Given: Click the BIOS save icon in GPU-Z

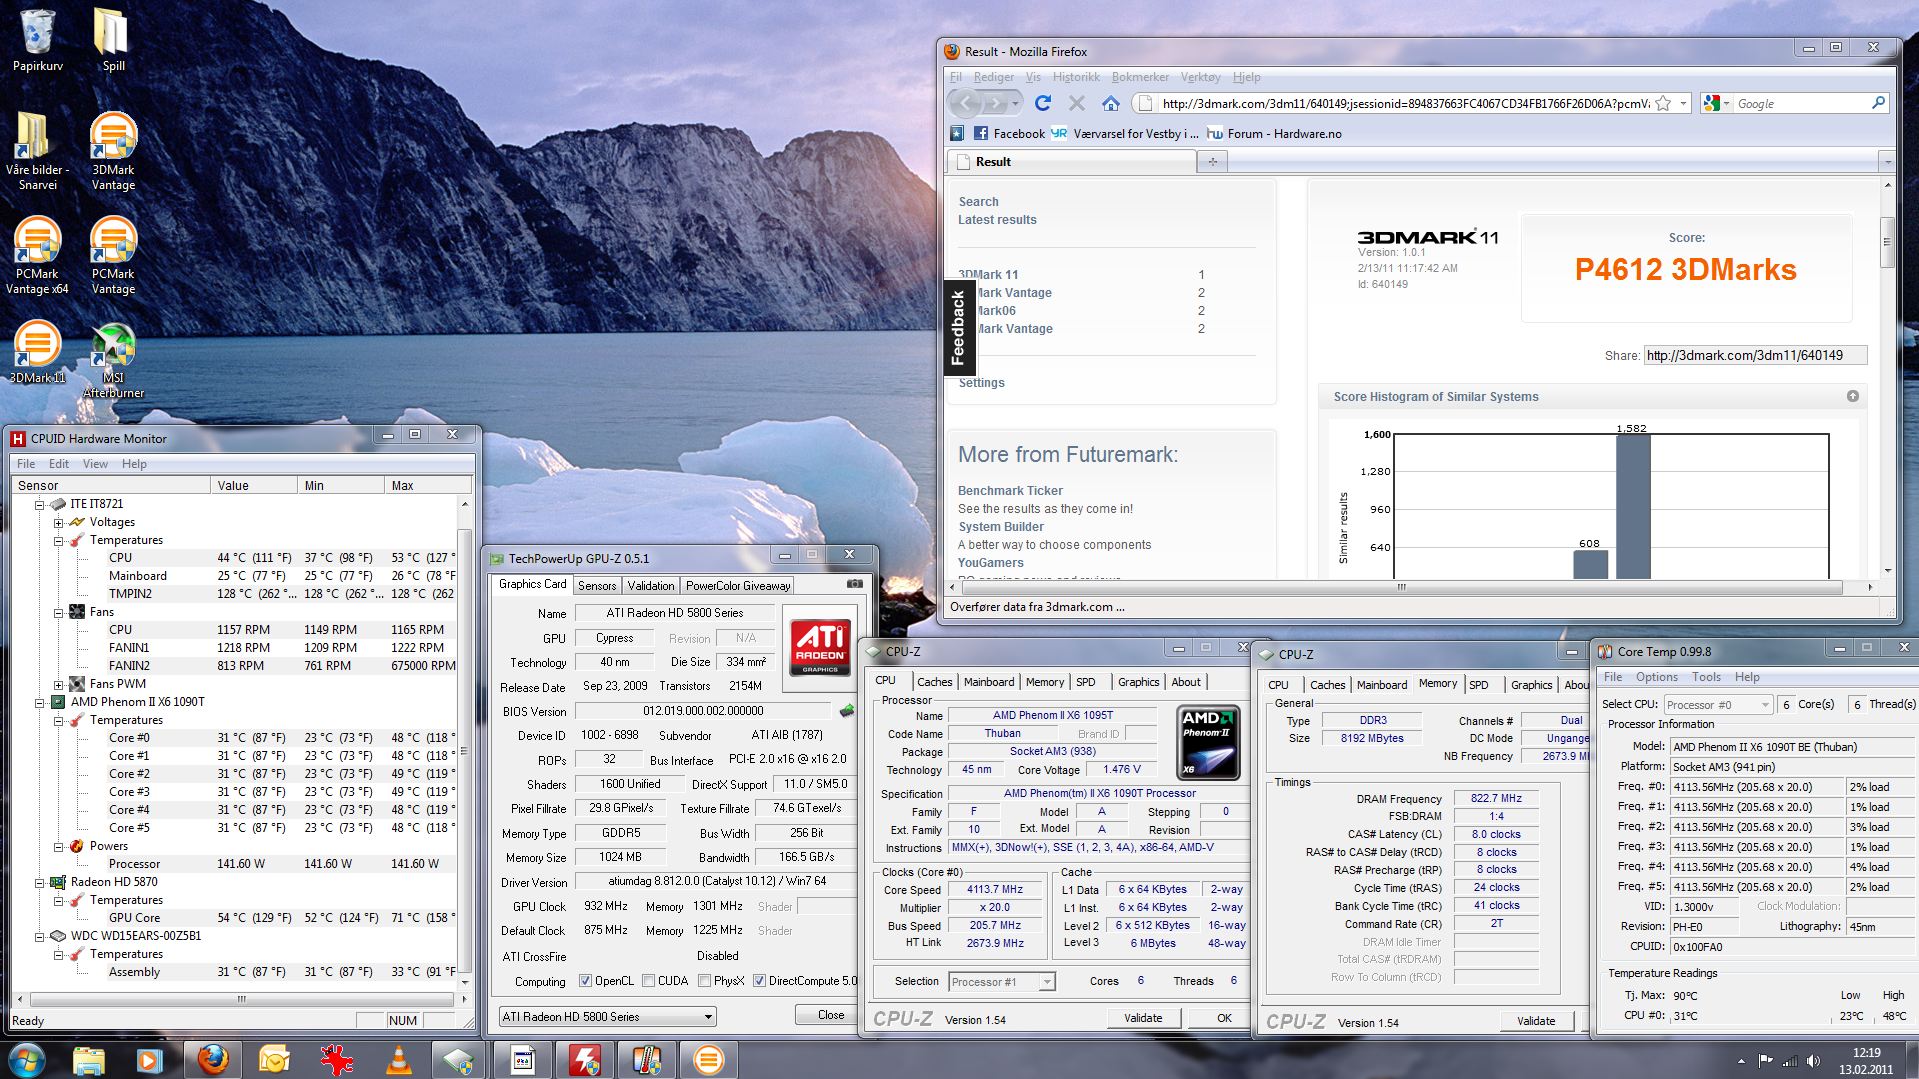Looking at the screenshot, I should point(847,711).
